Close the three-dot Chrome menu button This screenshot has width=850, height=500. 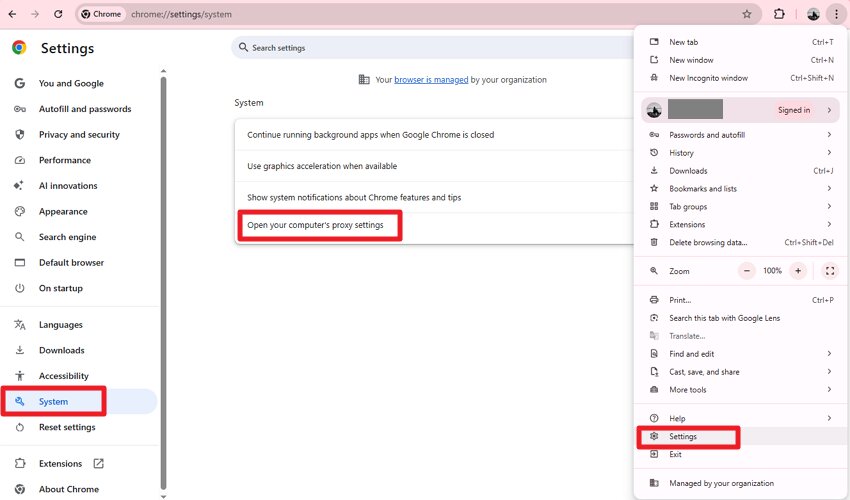(836, 14)
